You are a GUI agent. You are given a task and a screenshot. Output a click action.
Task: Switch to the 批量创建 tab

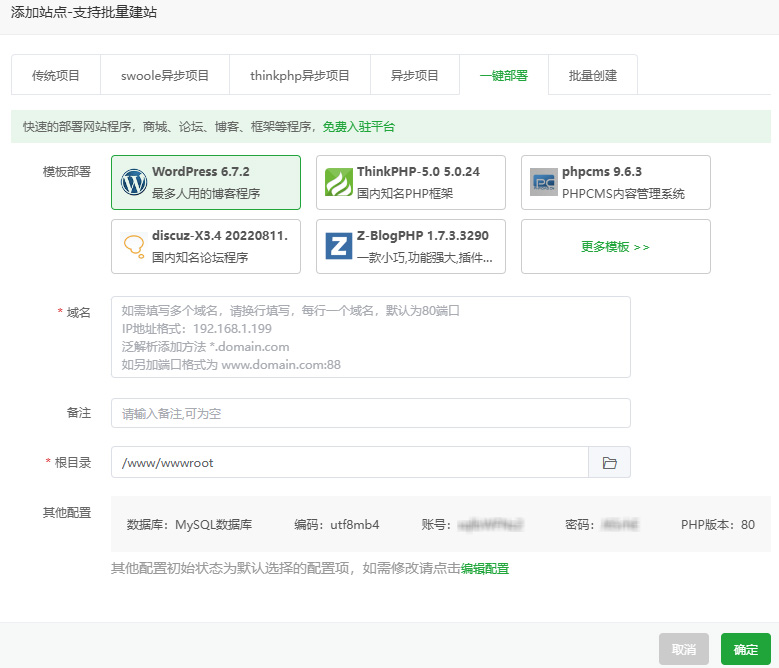tap(593, 75)
